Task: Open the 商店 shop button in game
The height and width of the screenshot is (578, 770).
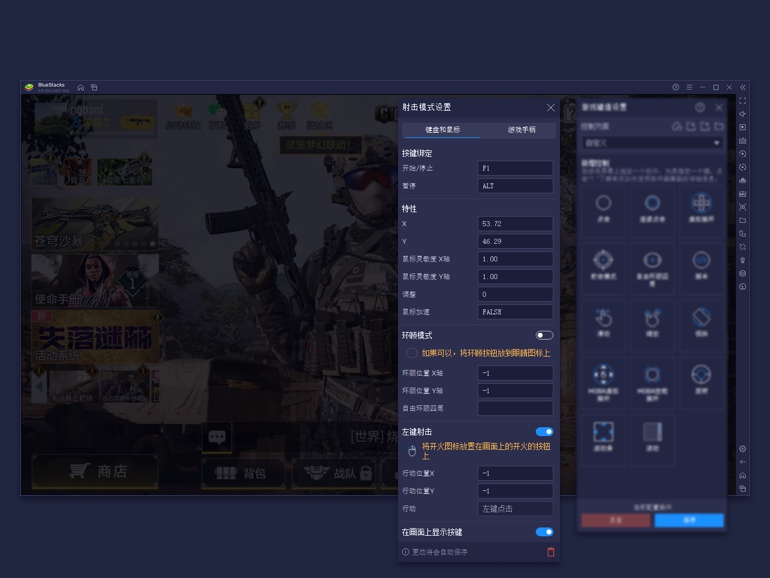Action: (95, 471)
